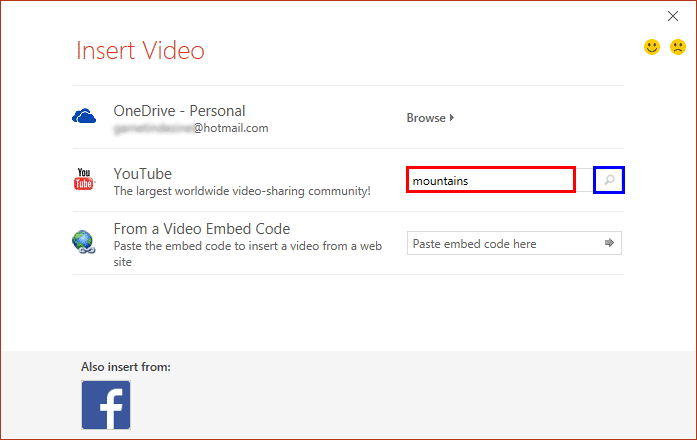Click the sad frown feedback icon
Image resolution: width=697 pixels, height=440 pixels.
[x=678, y=47]
